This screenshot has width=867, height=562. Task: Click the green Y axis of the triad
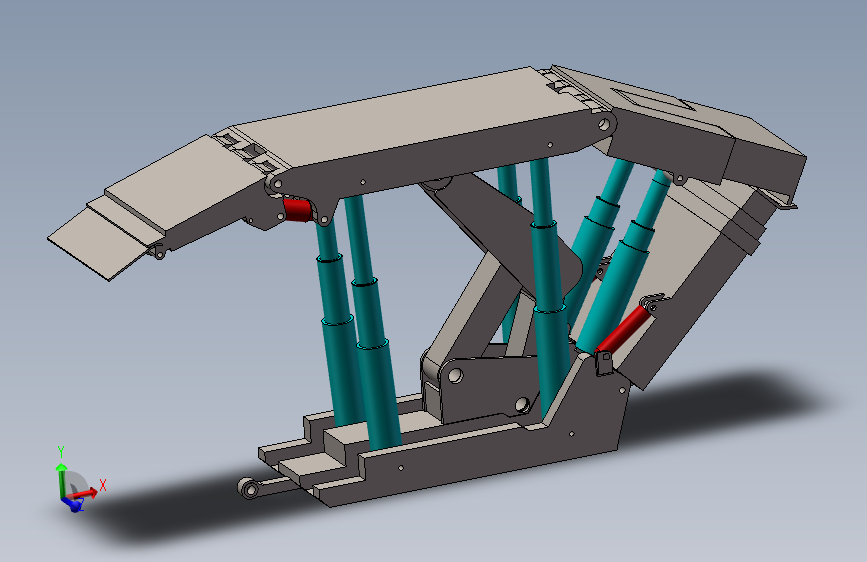click(x=61, y=480)
